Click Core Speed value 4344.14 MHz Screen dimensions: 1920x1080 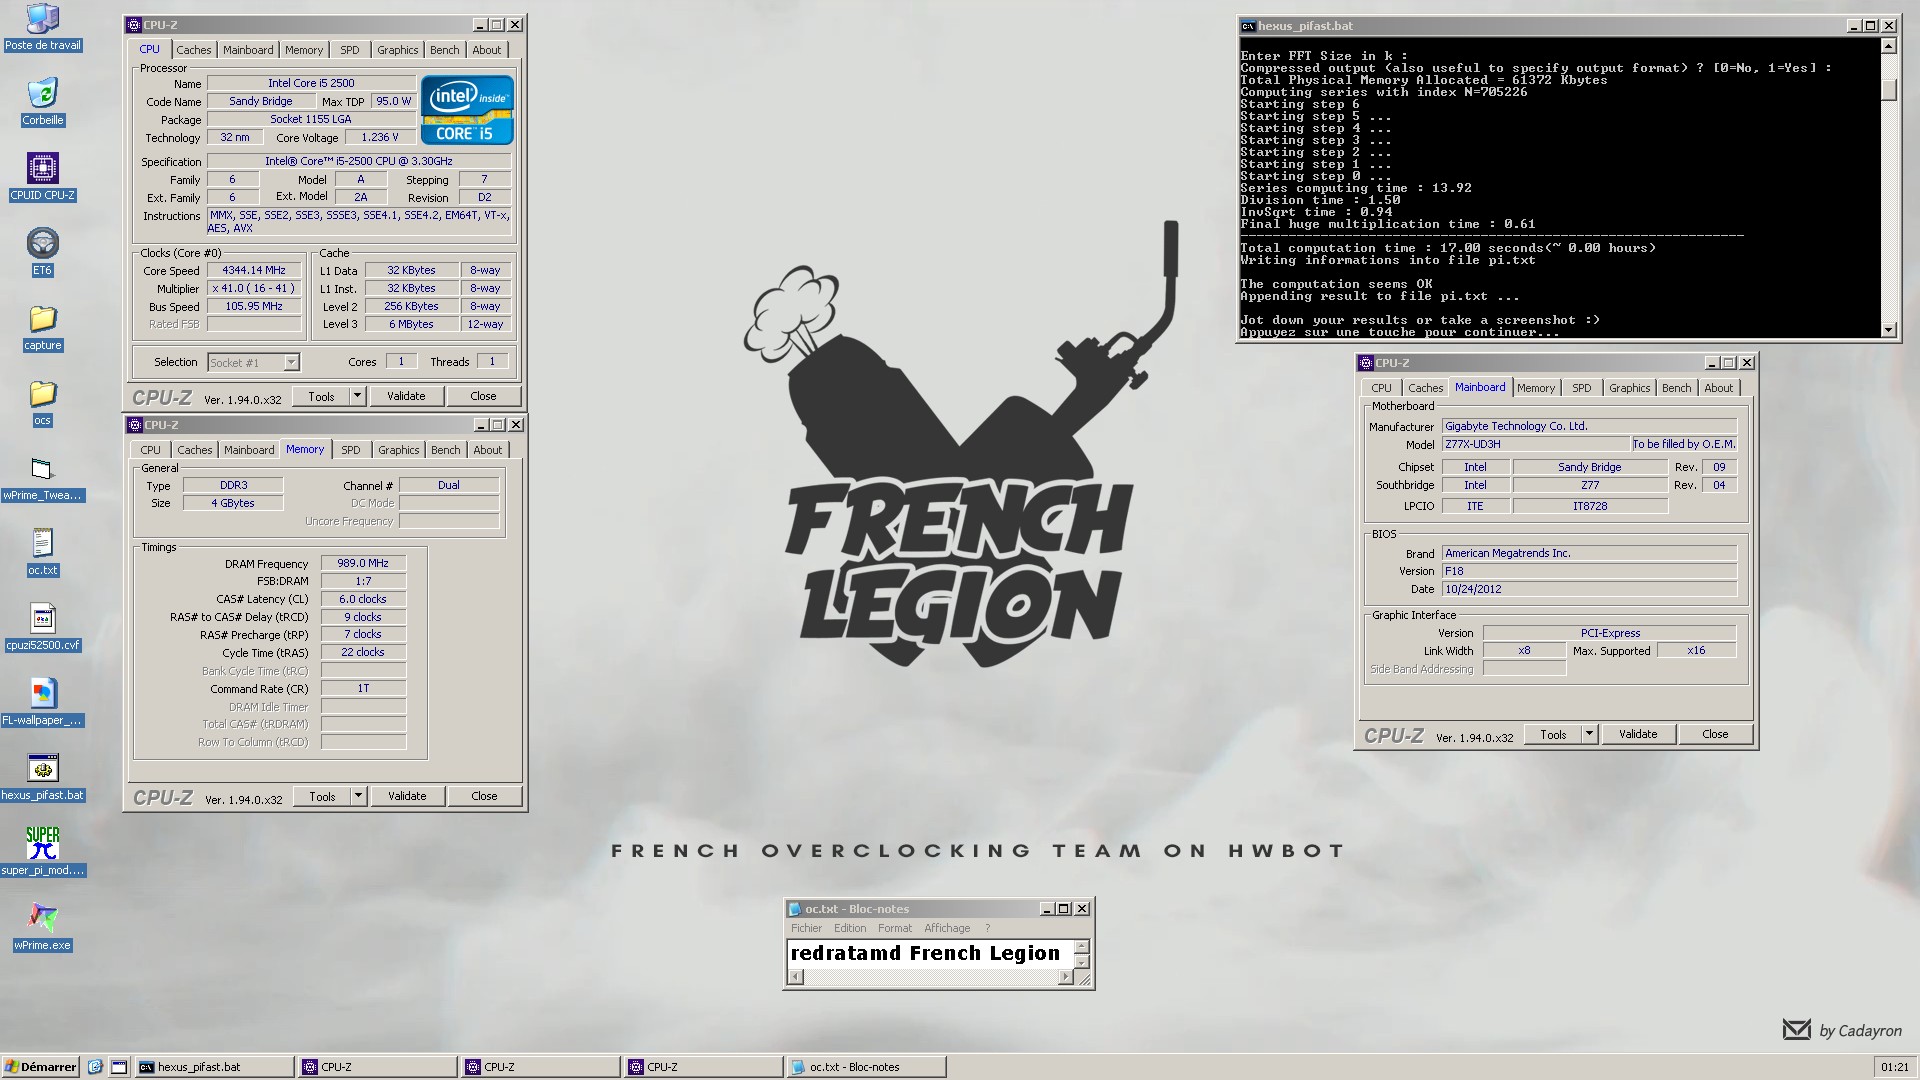(254, 270)
